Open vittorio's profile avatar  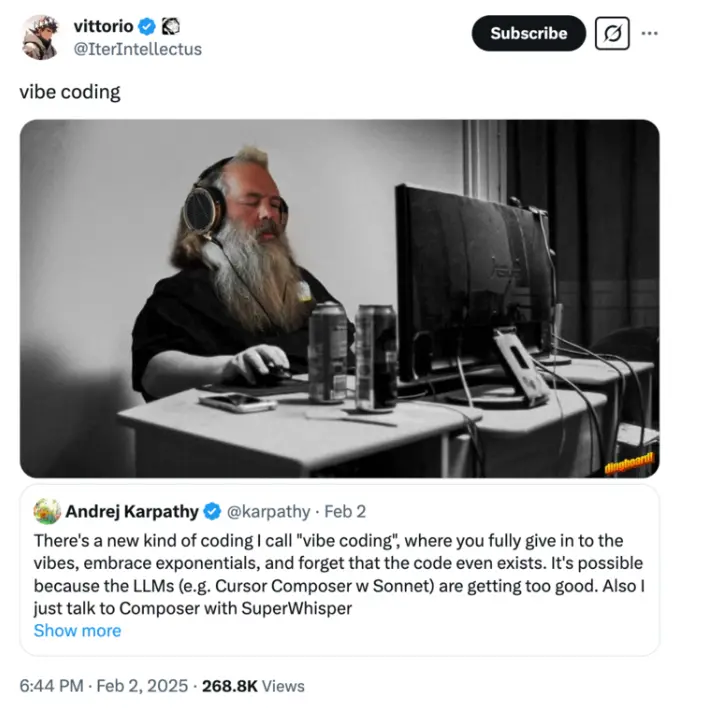point(40,37)
